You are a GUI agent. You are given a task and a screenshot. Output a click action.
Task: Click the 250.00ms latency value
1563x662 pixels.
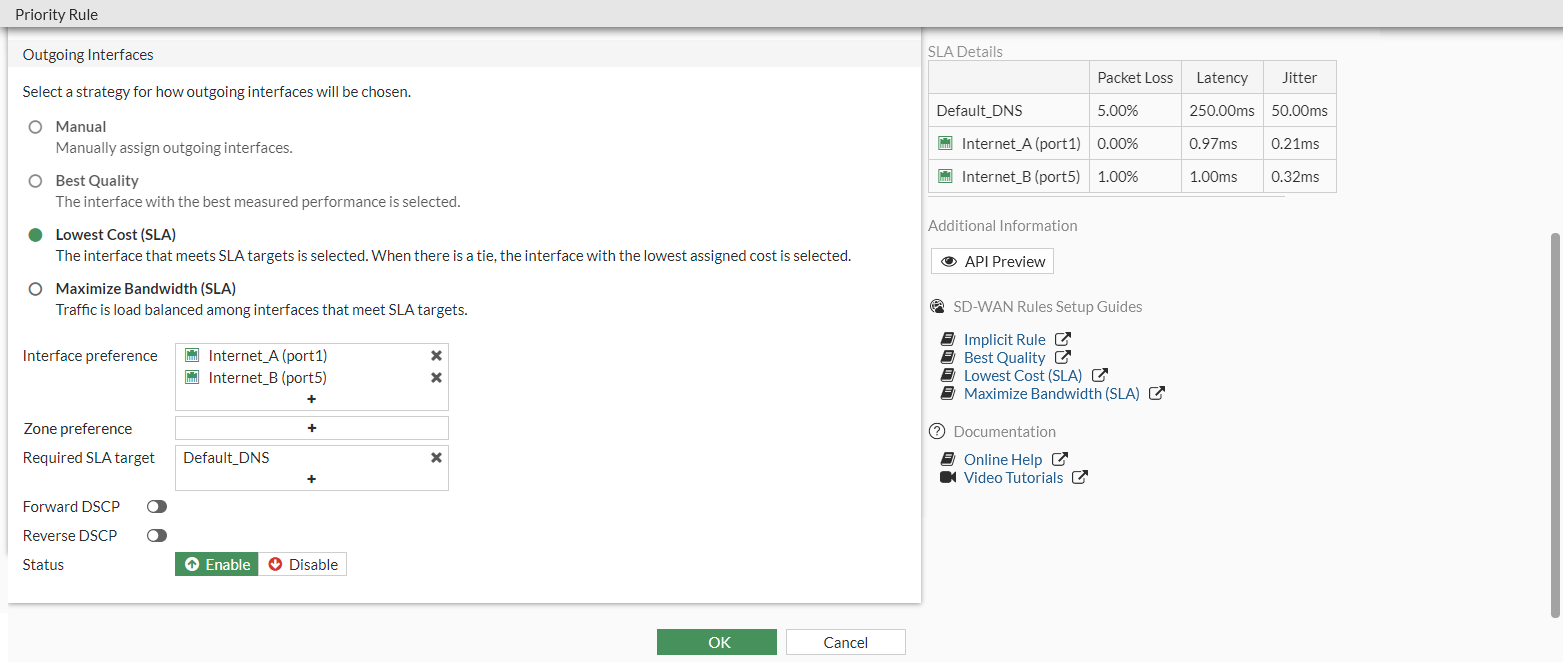click(x=1221, y=111)
